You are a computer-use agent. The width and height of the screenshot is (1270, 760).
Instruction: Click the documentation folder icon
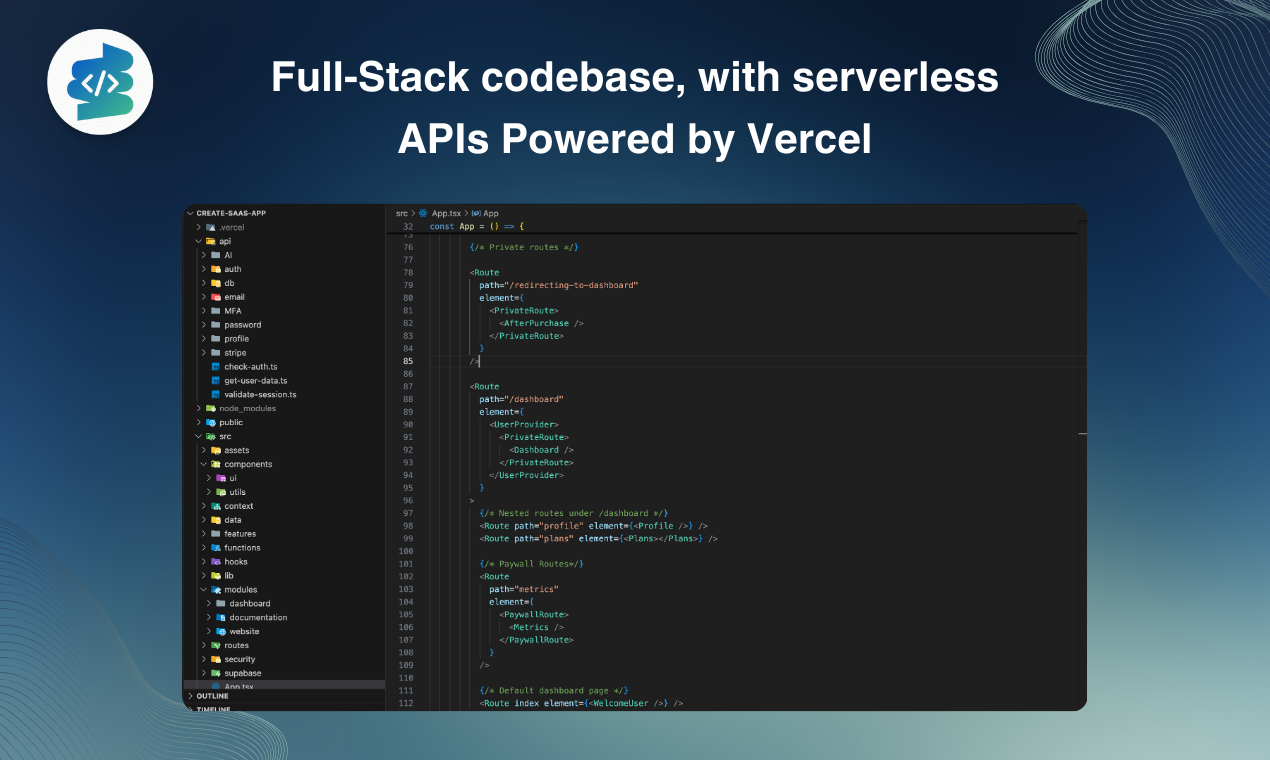[x=221, y=617]
